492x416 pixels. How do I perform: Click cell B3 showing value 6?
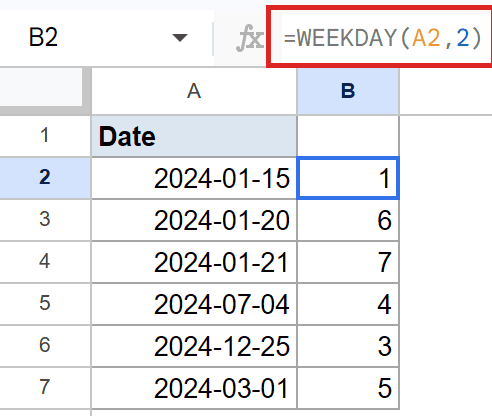click(x=348, y=220)
